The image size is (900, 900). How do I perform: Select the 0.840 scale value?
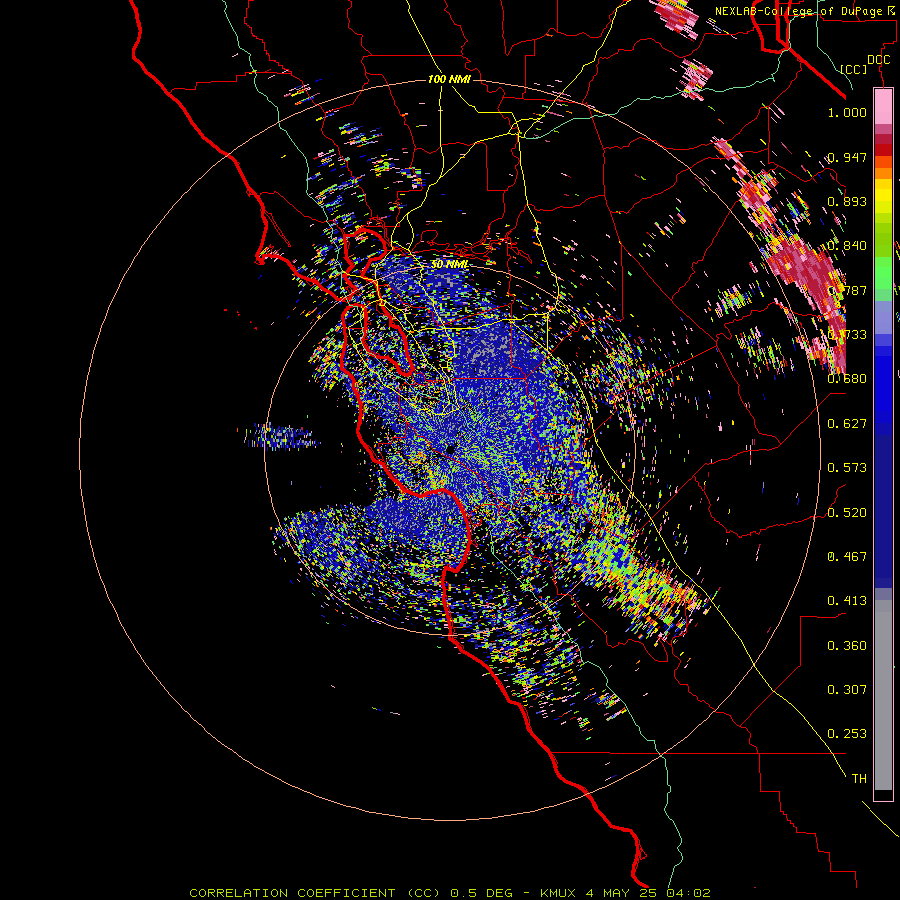pos(847,246)
